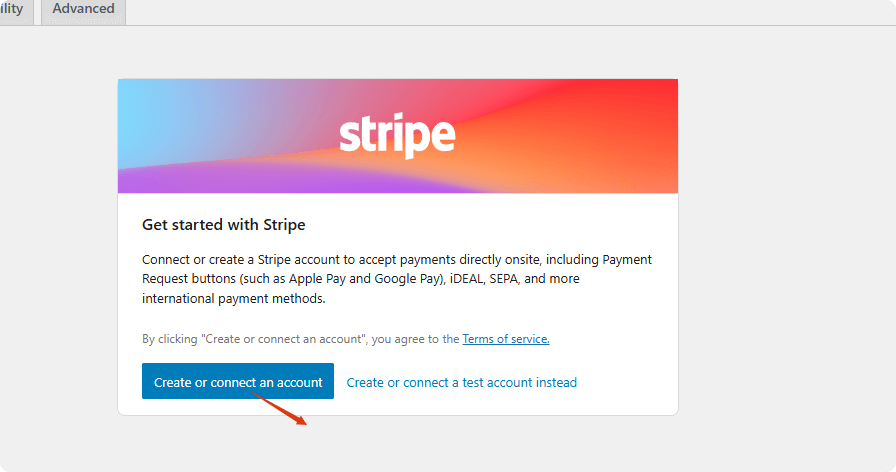The height and width of the screenshot is (472, 896).
Task: Click the international payment methods text line
Action: pos(233,298)
